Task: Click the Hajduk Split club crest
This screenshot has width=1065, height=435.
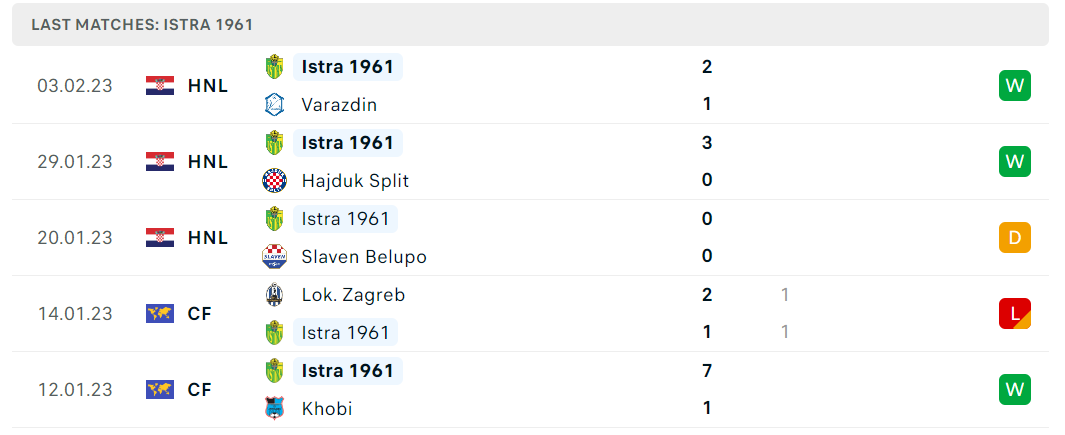Action: pos(274,181)
